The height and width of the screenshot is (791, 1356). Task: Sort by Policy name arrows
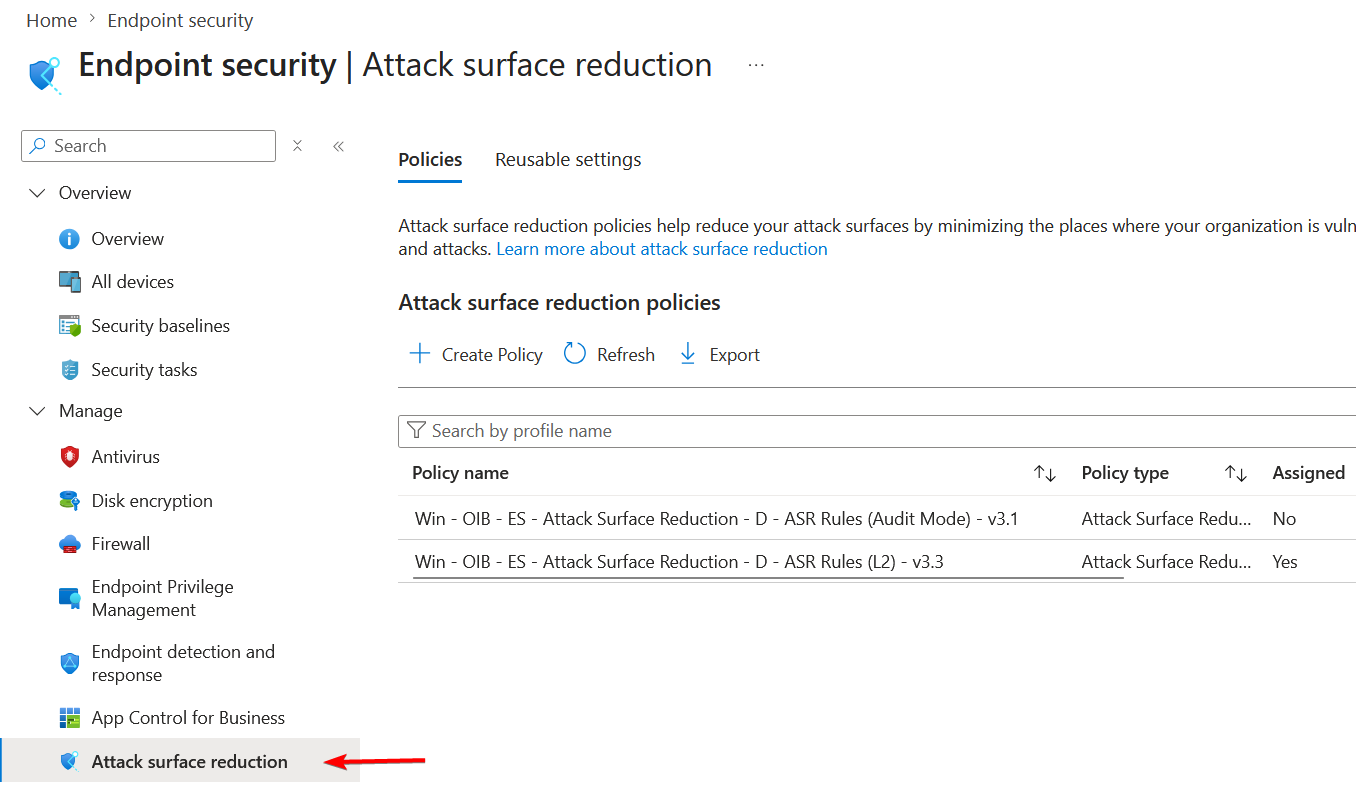tap(1045, 474)
